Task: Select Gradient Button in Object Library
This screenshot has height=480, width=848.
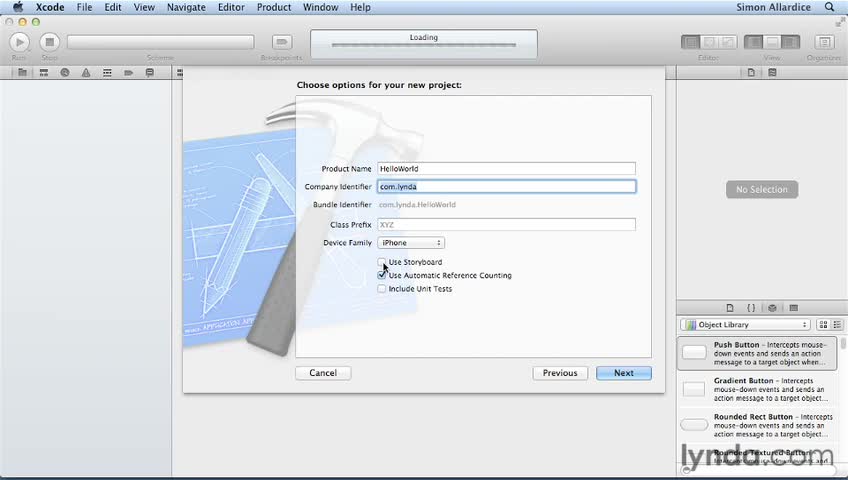Action: pyautogui.click(x=757, y=389)
